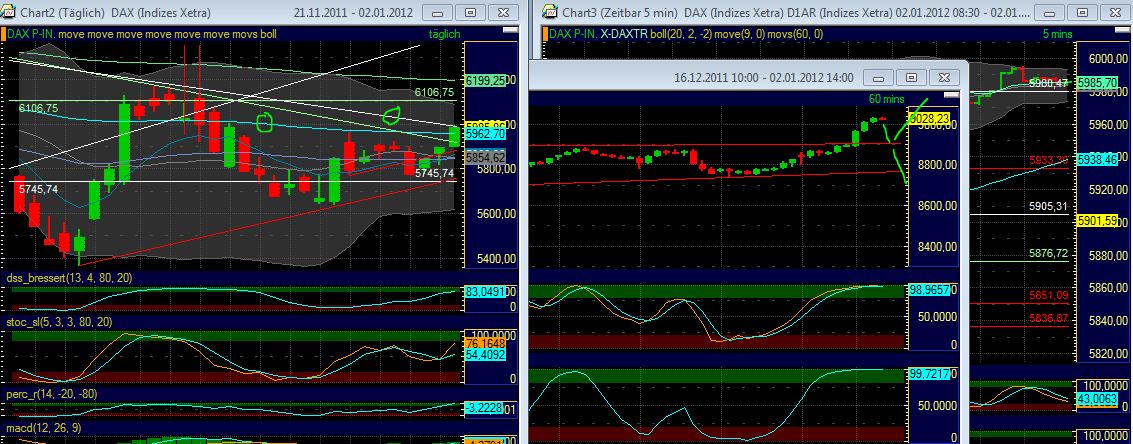Image resolution: width=1133 pixels, height=444 pixels.
Task: Click the cyan 5962,70 price tag in Chart2
Action: pos(485,133)
